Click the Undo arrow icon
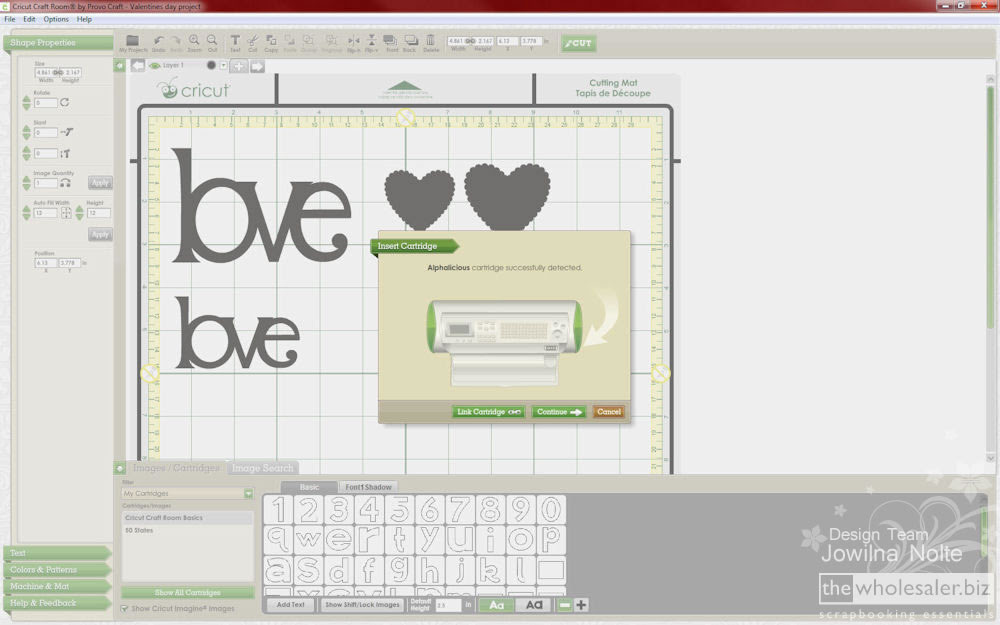The height and width of the screenshot is (625, 1000). pos(158,41)
